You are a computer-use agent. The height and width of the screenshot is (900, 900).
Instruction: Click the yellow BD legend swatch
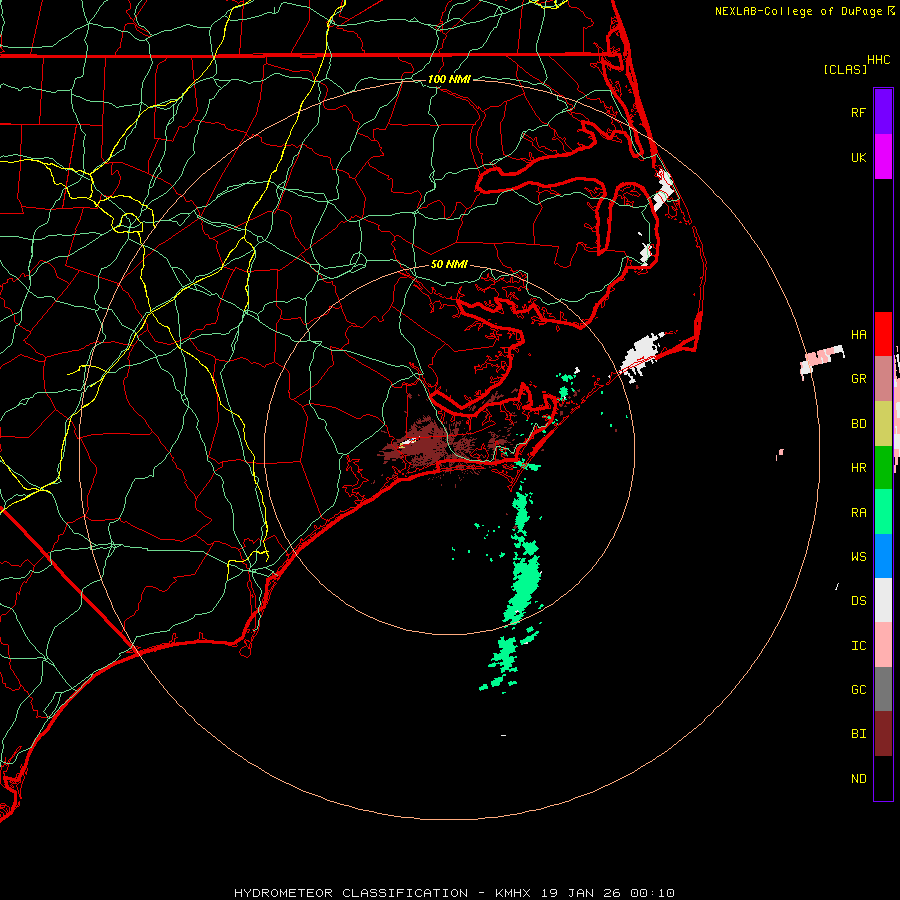(x=883, y=424)
